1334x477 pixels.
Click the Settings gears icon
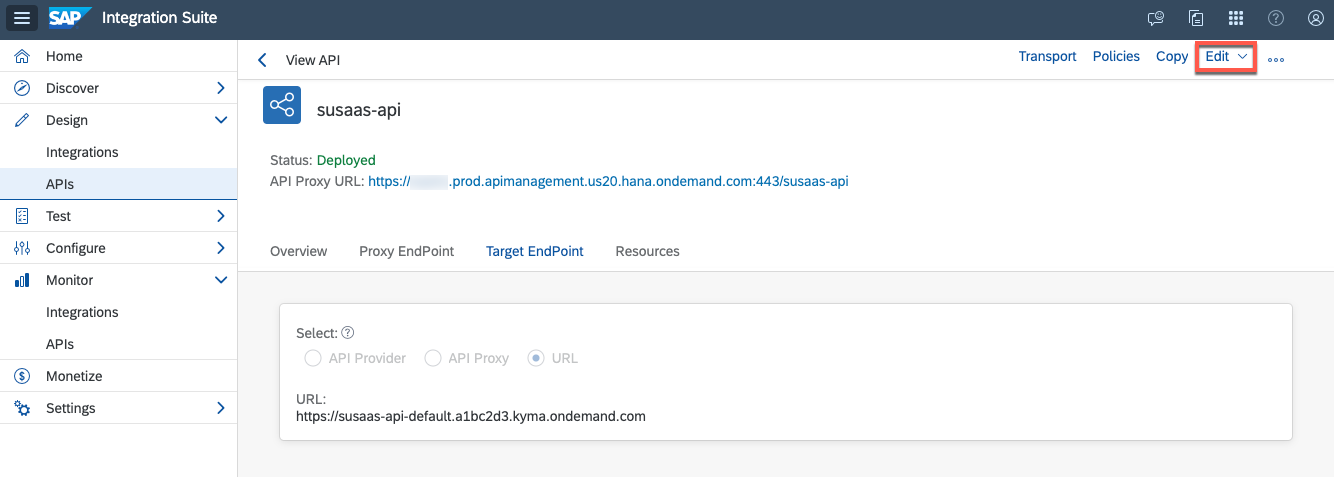[x=22, y=408]
